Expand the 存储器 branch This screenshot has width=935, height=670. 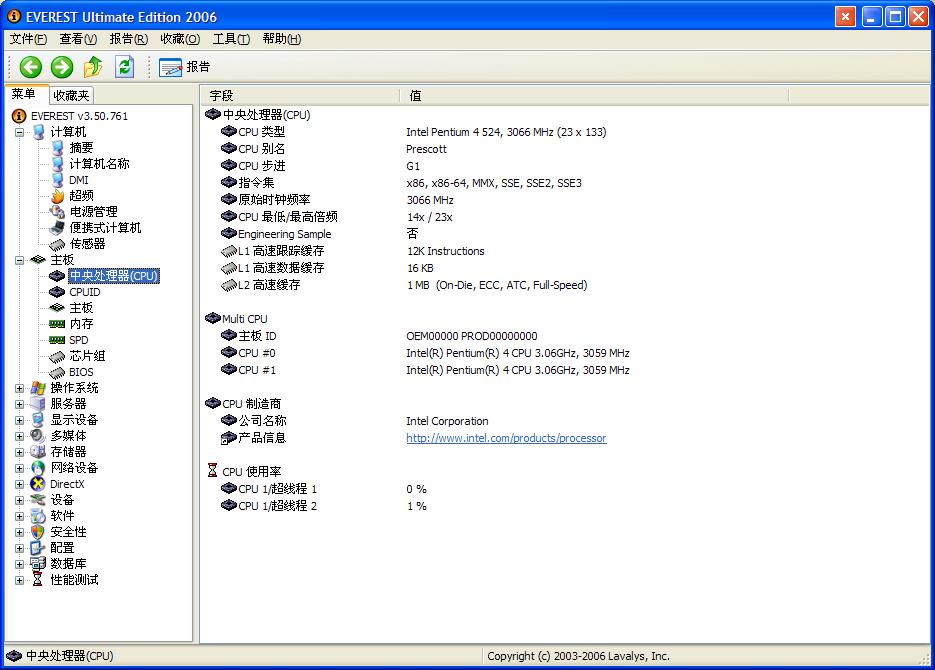tap(20, 452)
